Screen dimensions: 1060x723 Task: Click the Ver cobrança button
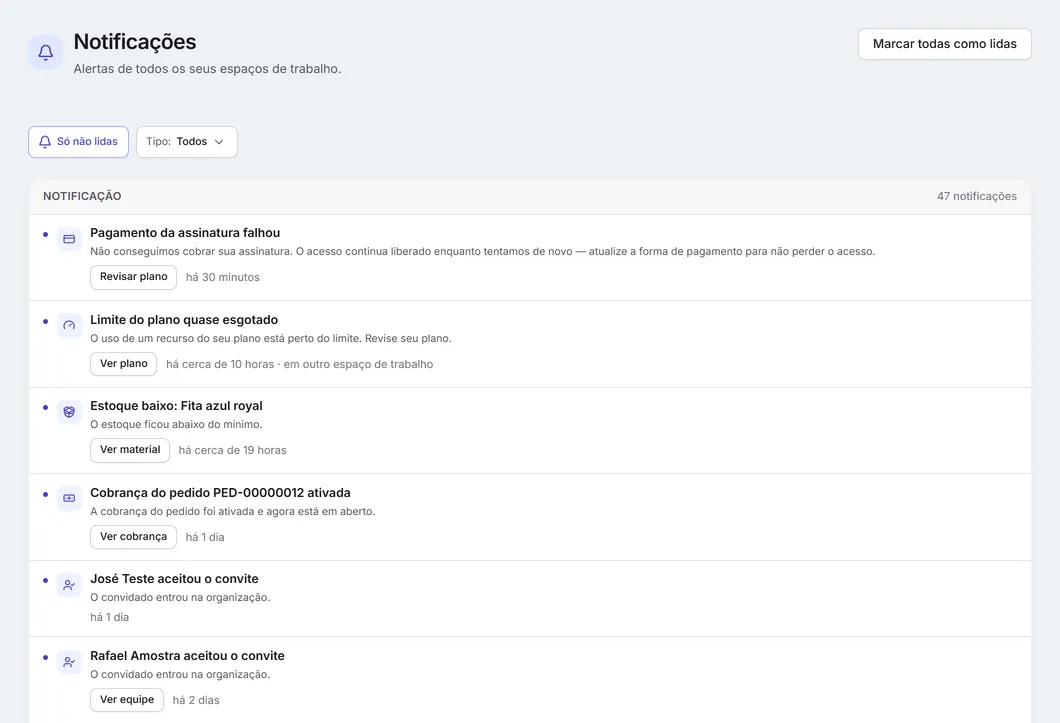tap(133, 537)
